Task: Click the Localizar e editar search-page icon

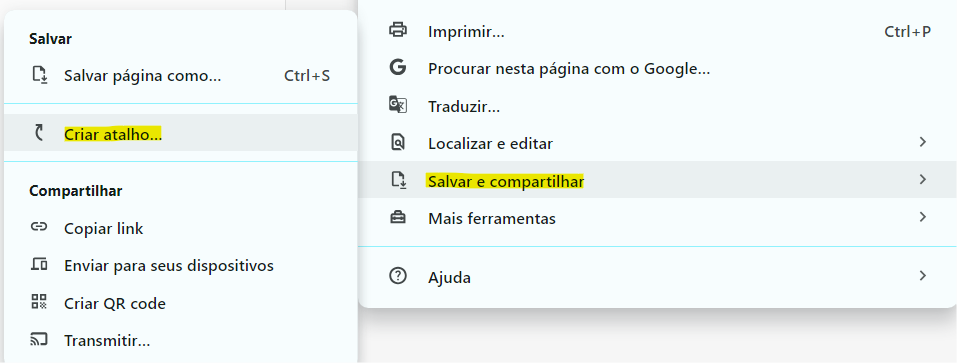Action: coord(398,143)
